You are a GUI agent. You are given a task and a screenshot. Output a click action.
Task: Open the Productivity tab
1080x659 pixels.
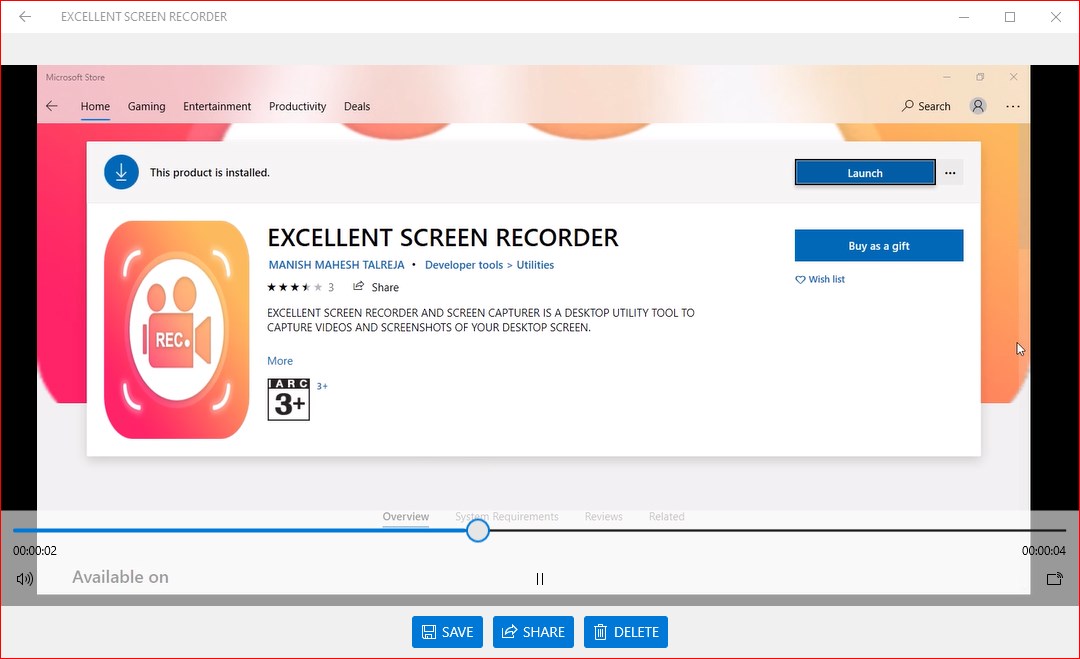(298, 106)
